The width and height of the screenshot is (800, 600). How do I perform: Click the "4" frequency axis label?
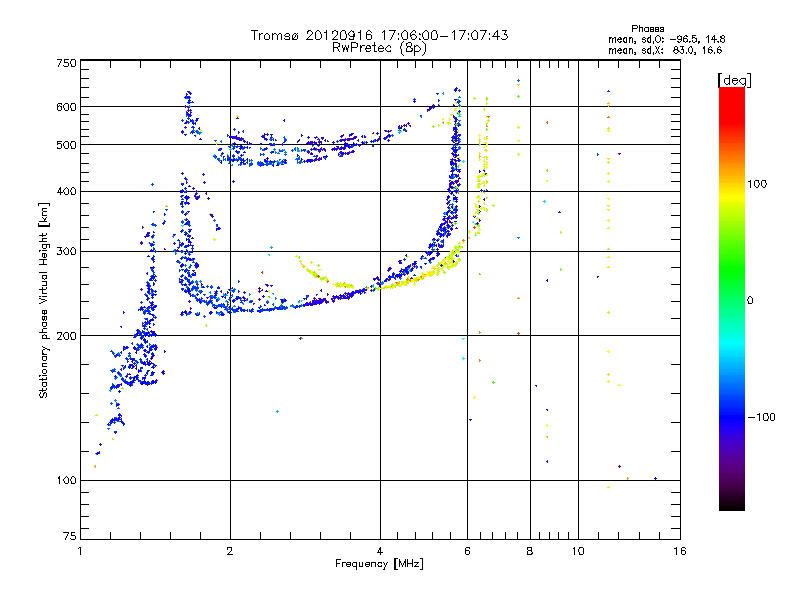coord(380,551)
